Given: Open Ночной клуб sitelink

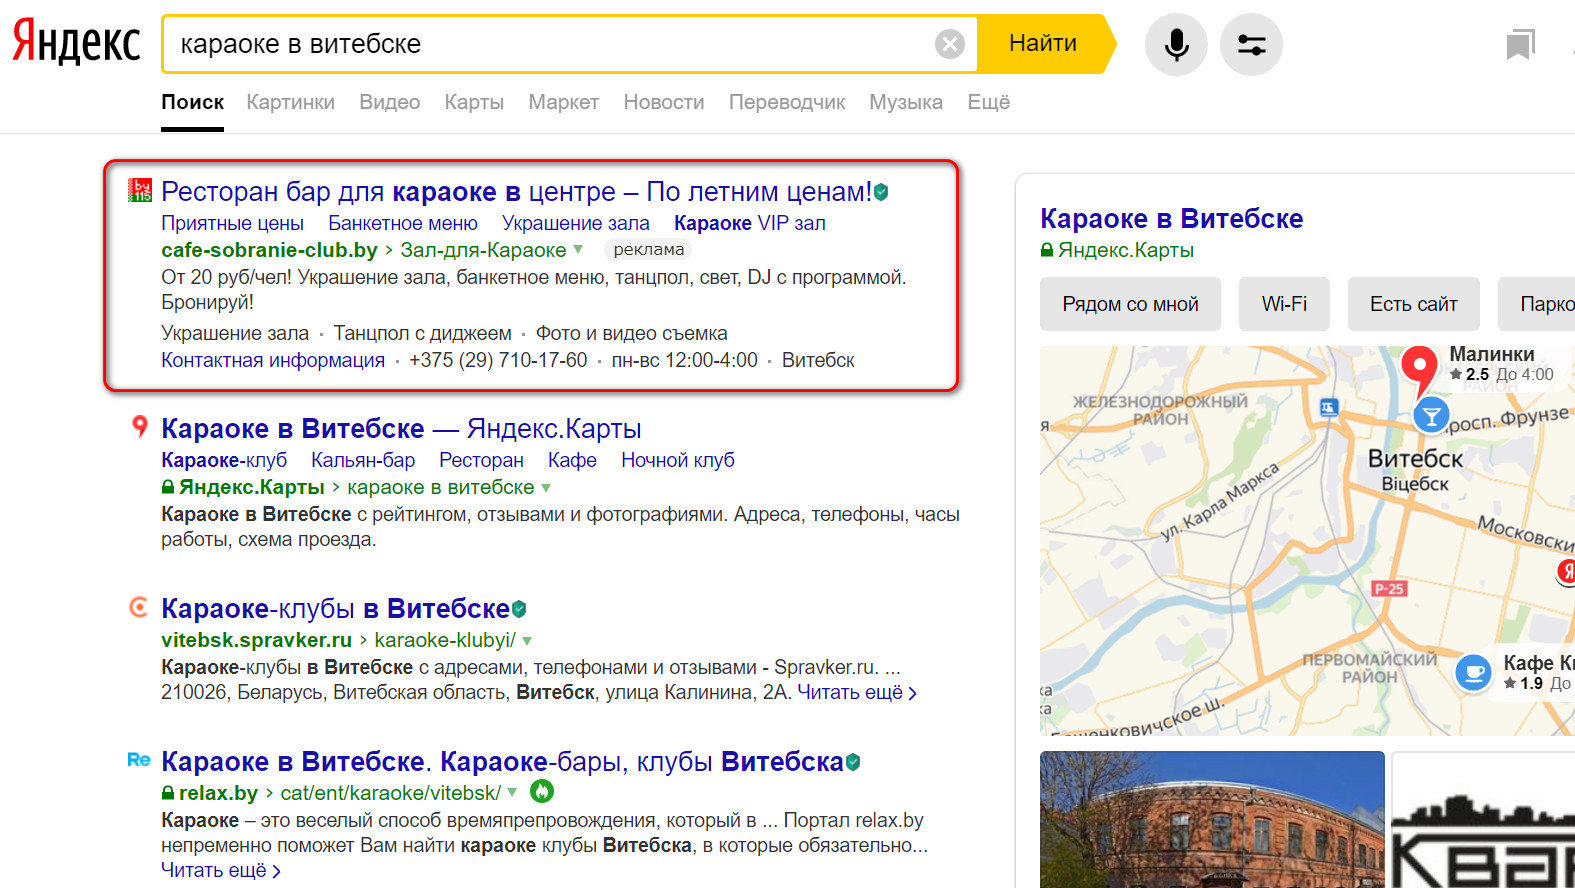Looking at the screenshot, I should pos(678,460).
